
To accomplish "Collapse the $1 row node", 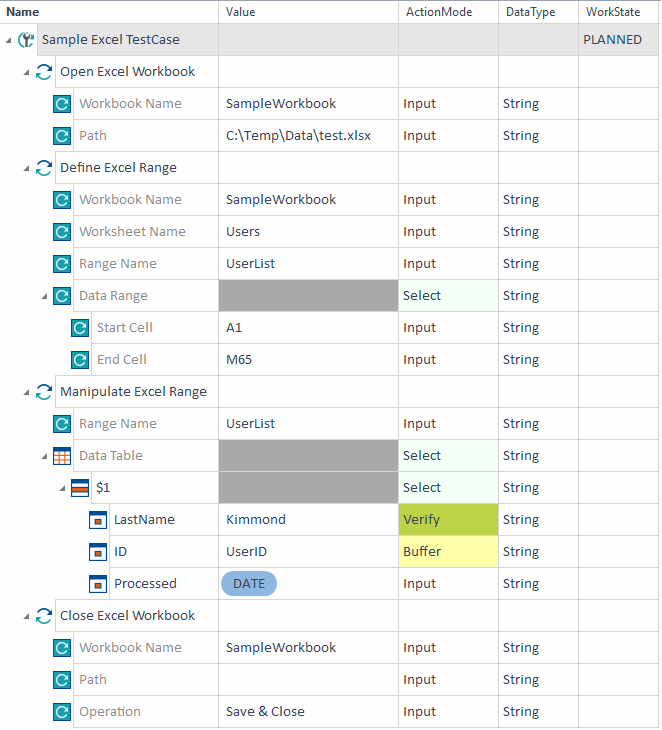I will [63, 488].
